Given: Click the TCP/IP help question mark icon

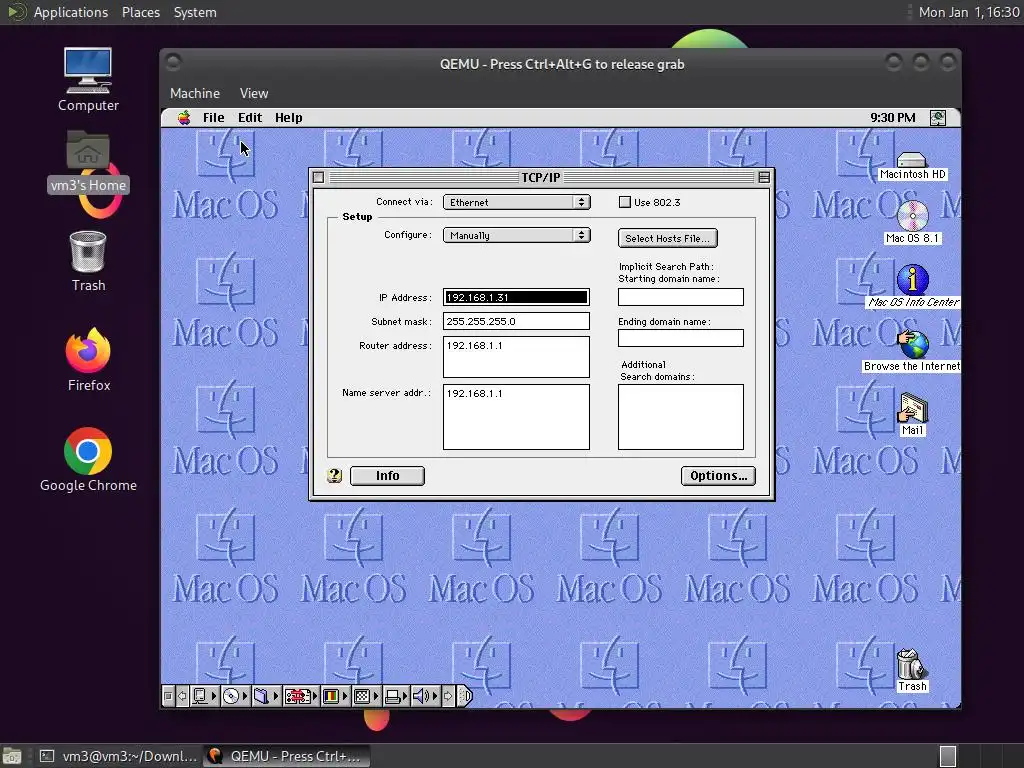Looking at the screenshot, I should click(334, 475).
